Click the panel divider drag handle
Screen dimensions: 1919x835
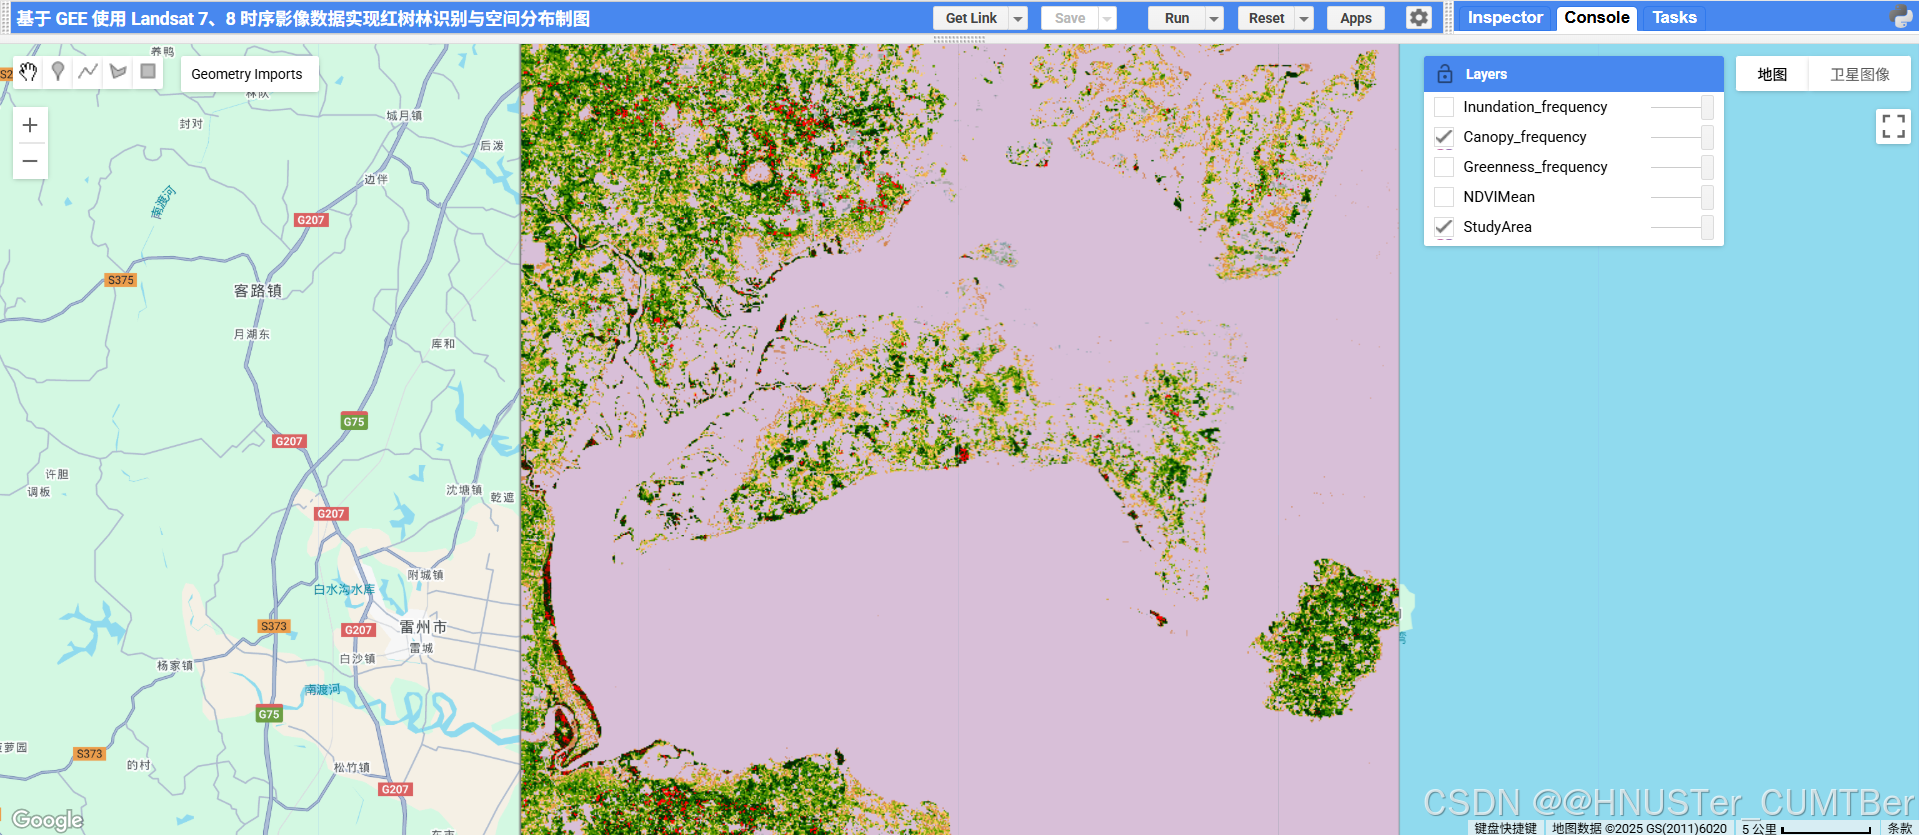[x=959, y=39]
